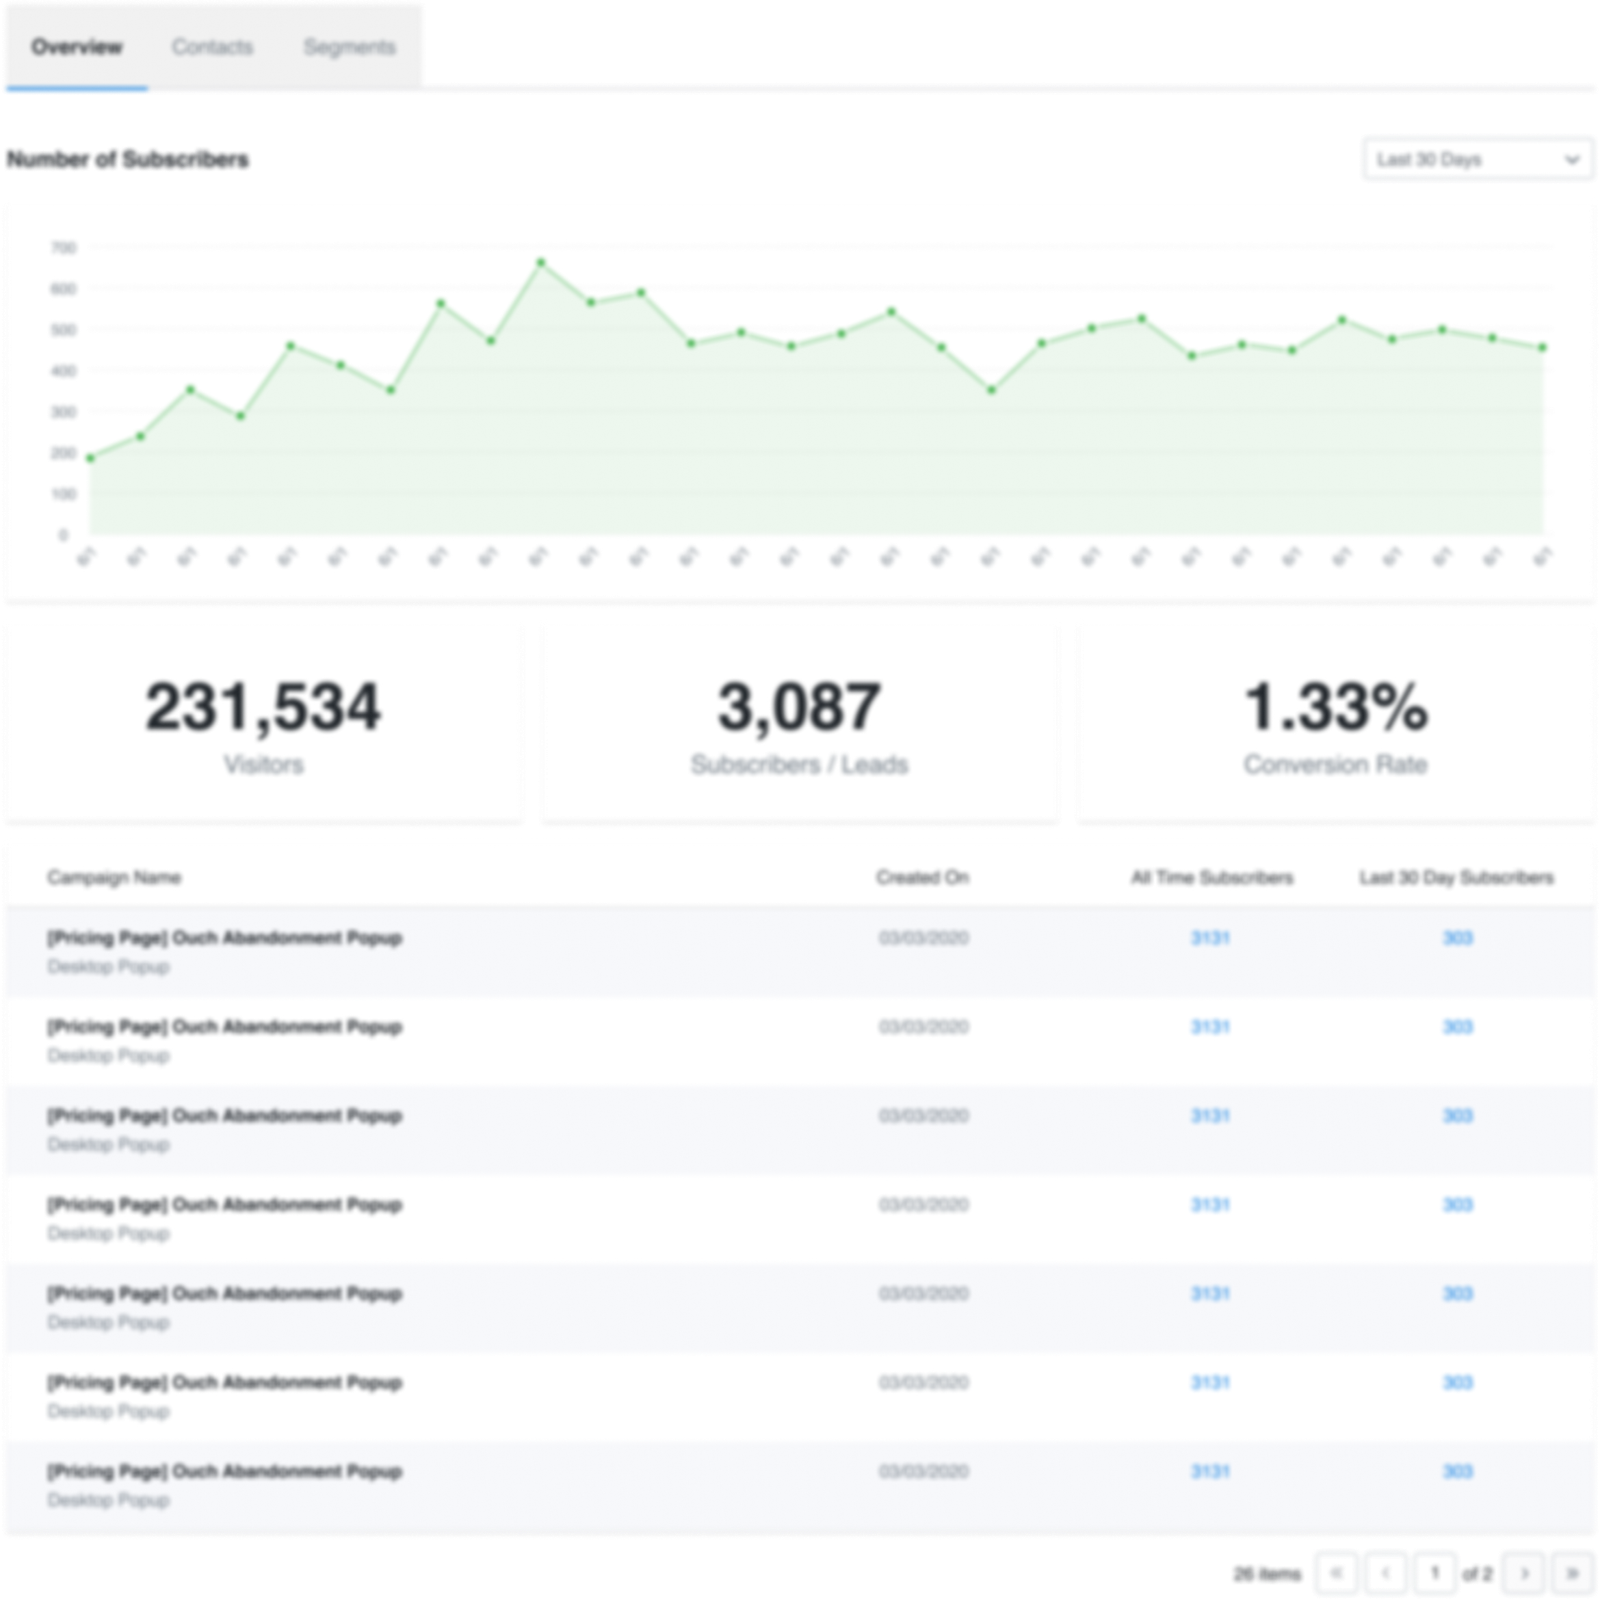Select the Segments tab

click(x=349, y=47)
